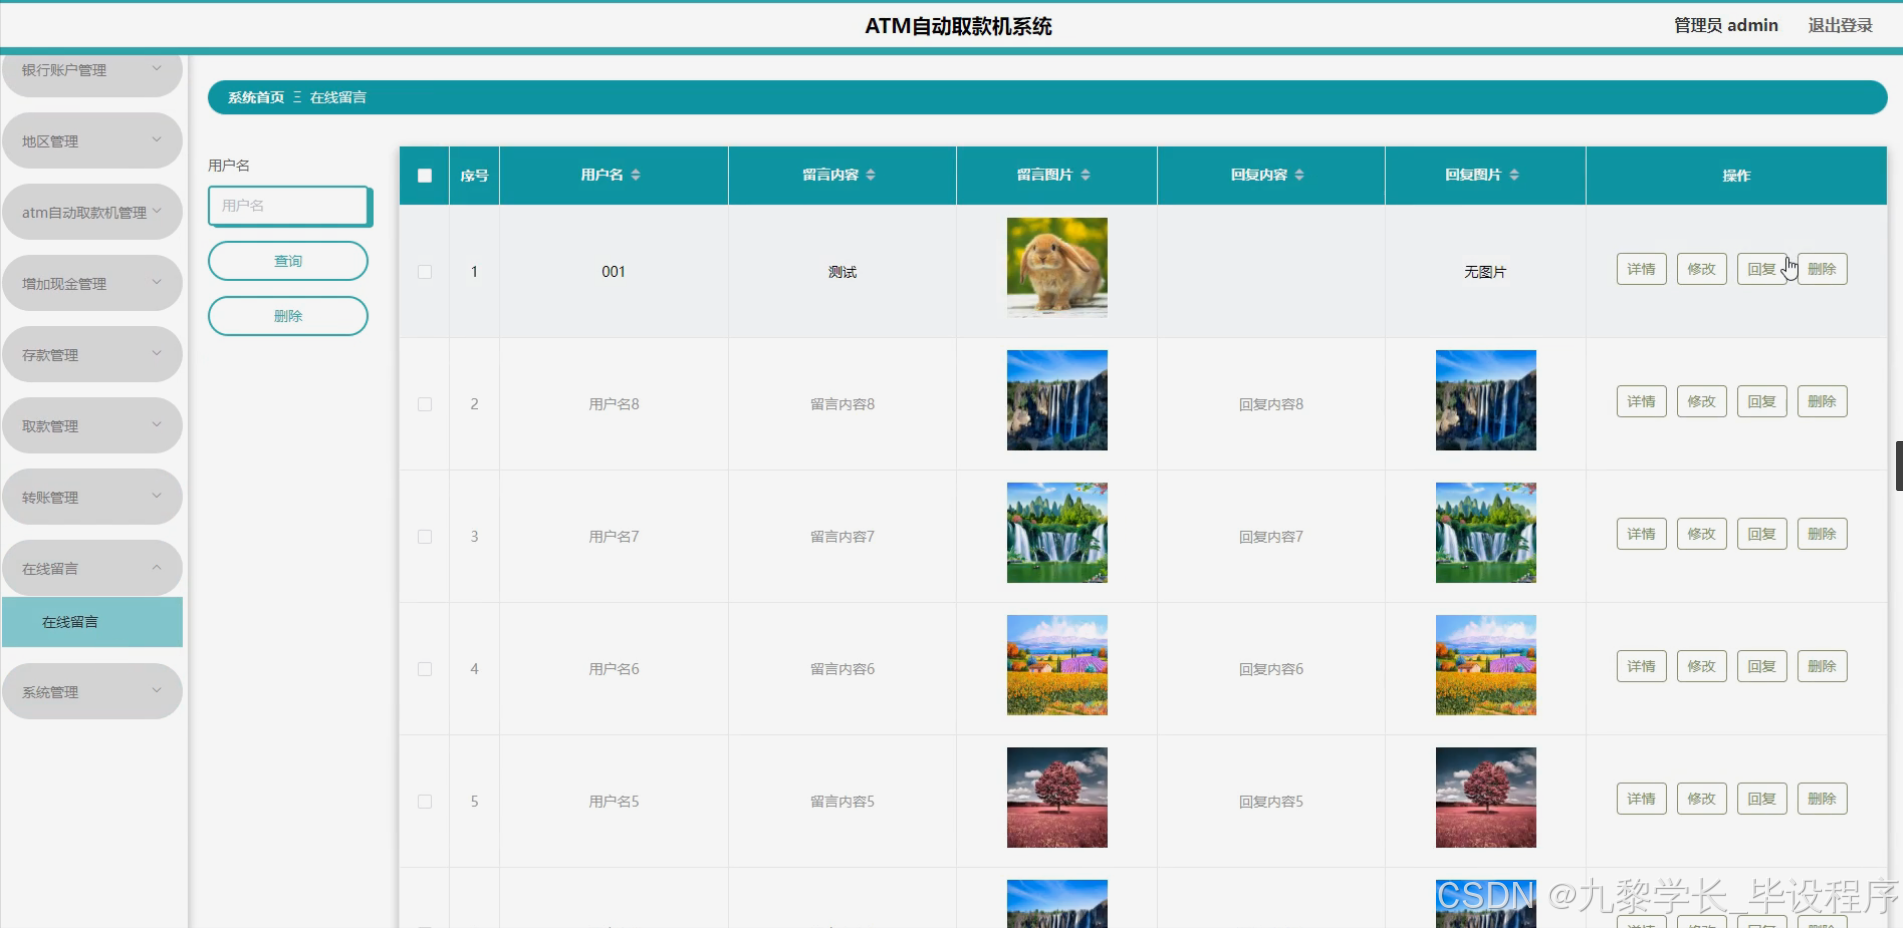Screen dimensions: 1903x928
Task: Open 回复图片 thumbnail for 用户名7
Action: (1486, 533)
